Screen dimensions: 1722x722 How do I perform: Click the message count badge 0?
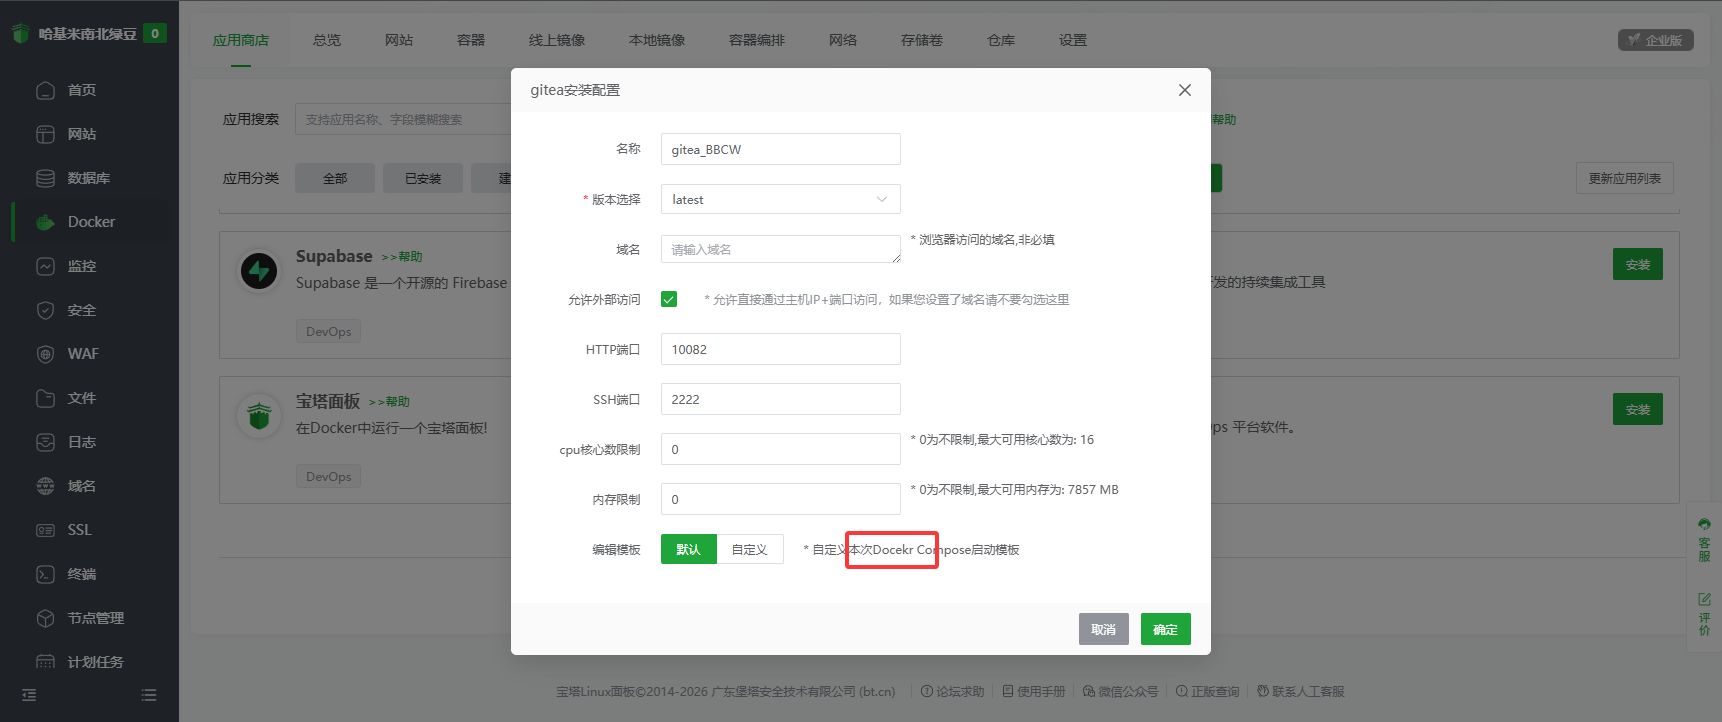point(155,33)
